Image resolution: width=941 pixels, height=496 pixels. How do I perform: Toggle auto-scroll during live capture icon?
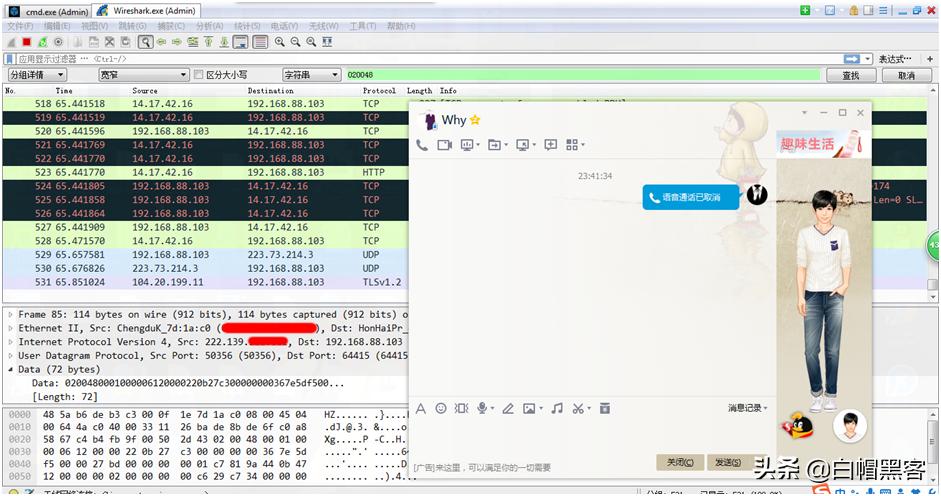241,42
